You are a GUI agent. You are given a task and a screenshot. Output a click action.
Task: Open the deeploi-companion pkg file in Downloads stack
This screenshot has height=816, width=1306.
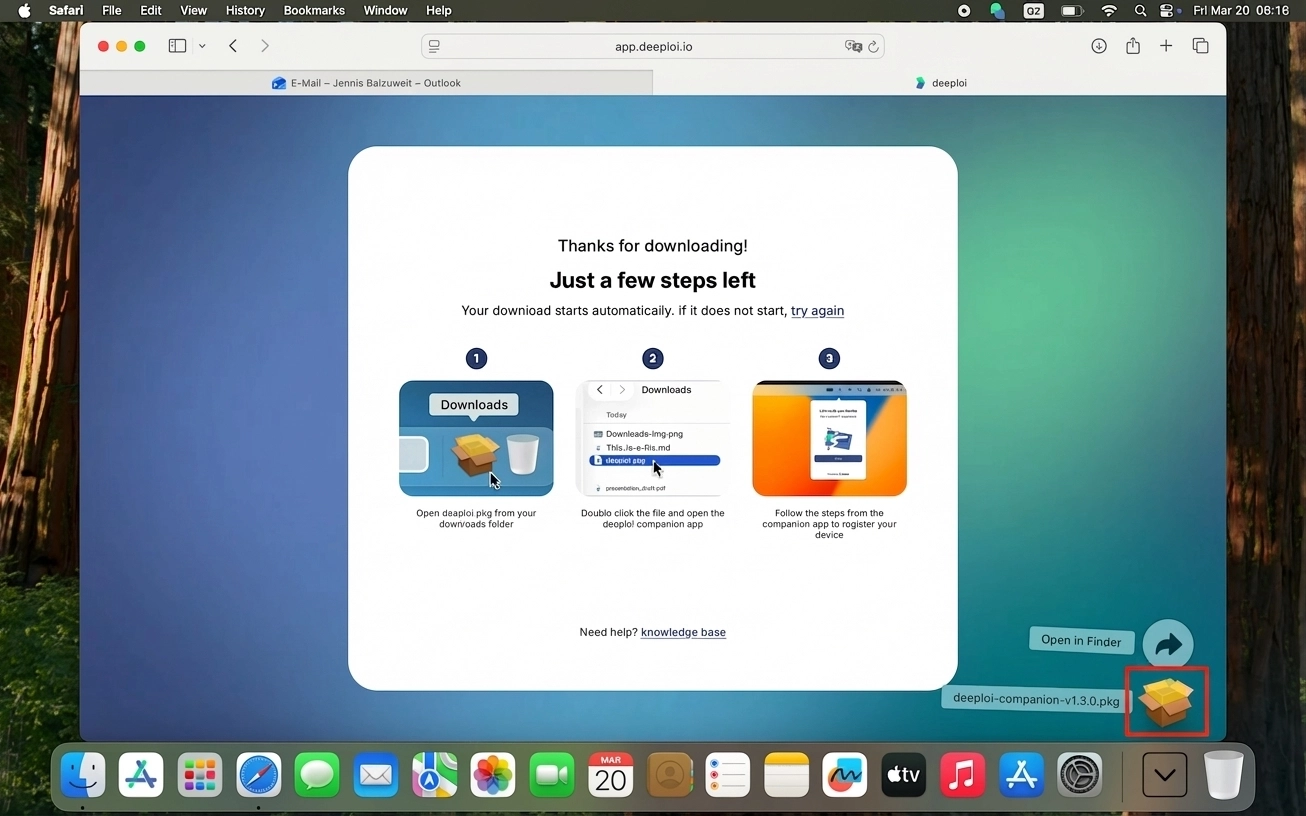pos(1166,701)
